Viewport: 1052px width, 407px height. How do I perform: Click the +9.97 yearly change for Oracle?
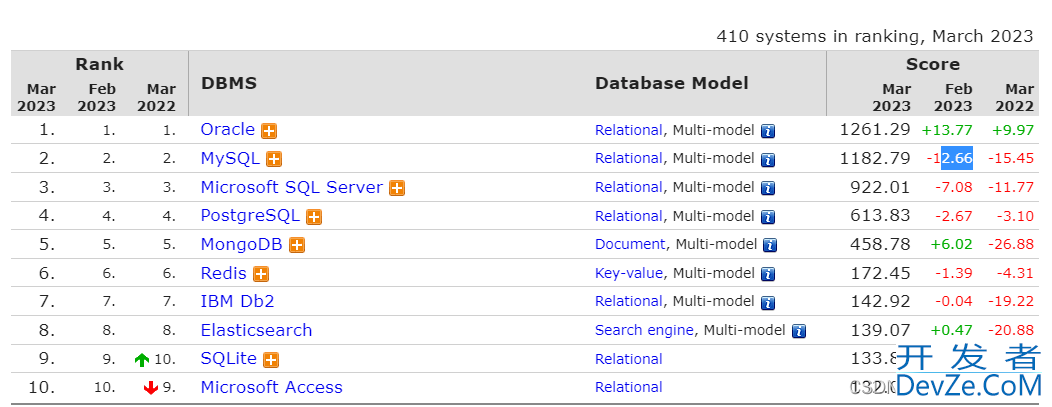point(1012,130)
